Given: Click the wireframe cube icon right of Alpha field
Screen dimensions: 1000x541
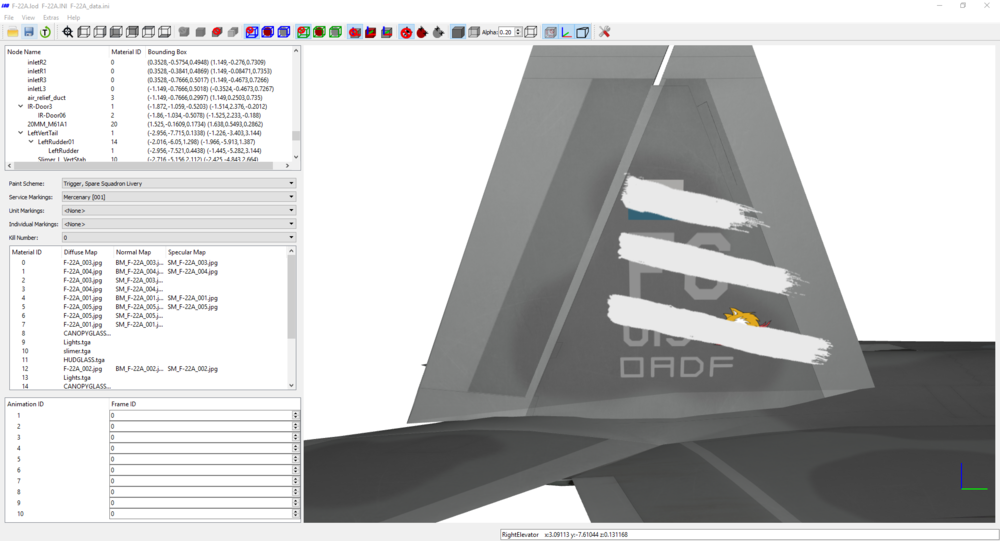Looking at the screenshot, I should point(531,32).
